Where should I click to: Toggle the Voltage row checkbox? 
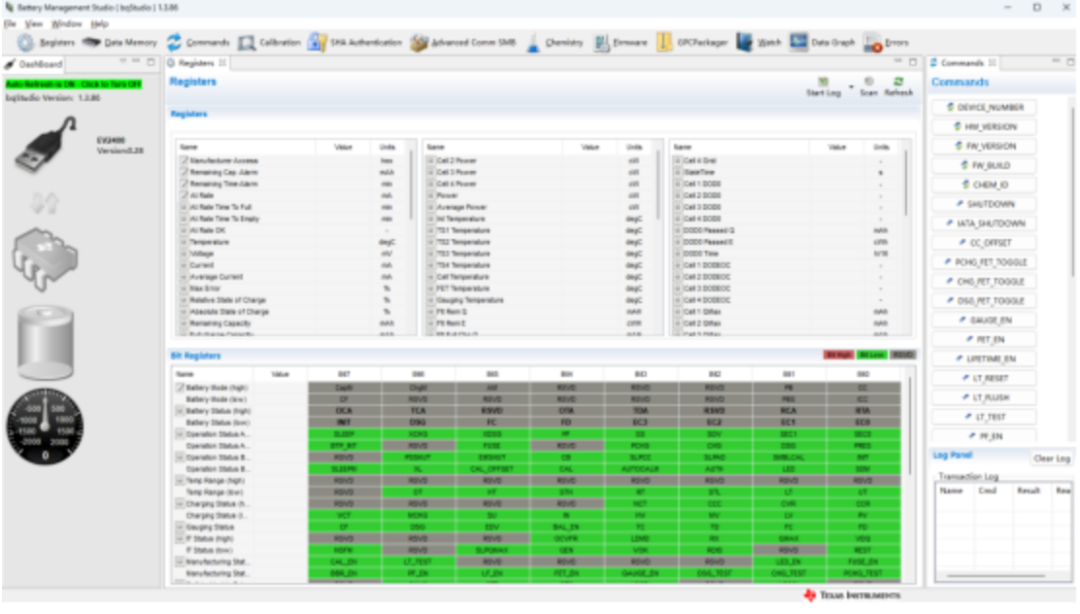[184, 254]
